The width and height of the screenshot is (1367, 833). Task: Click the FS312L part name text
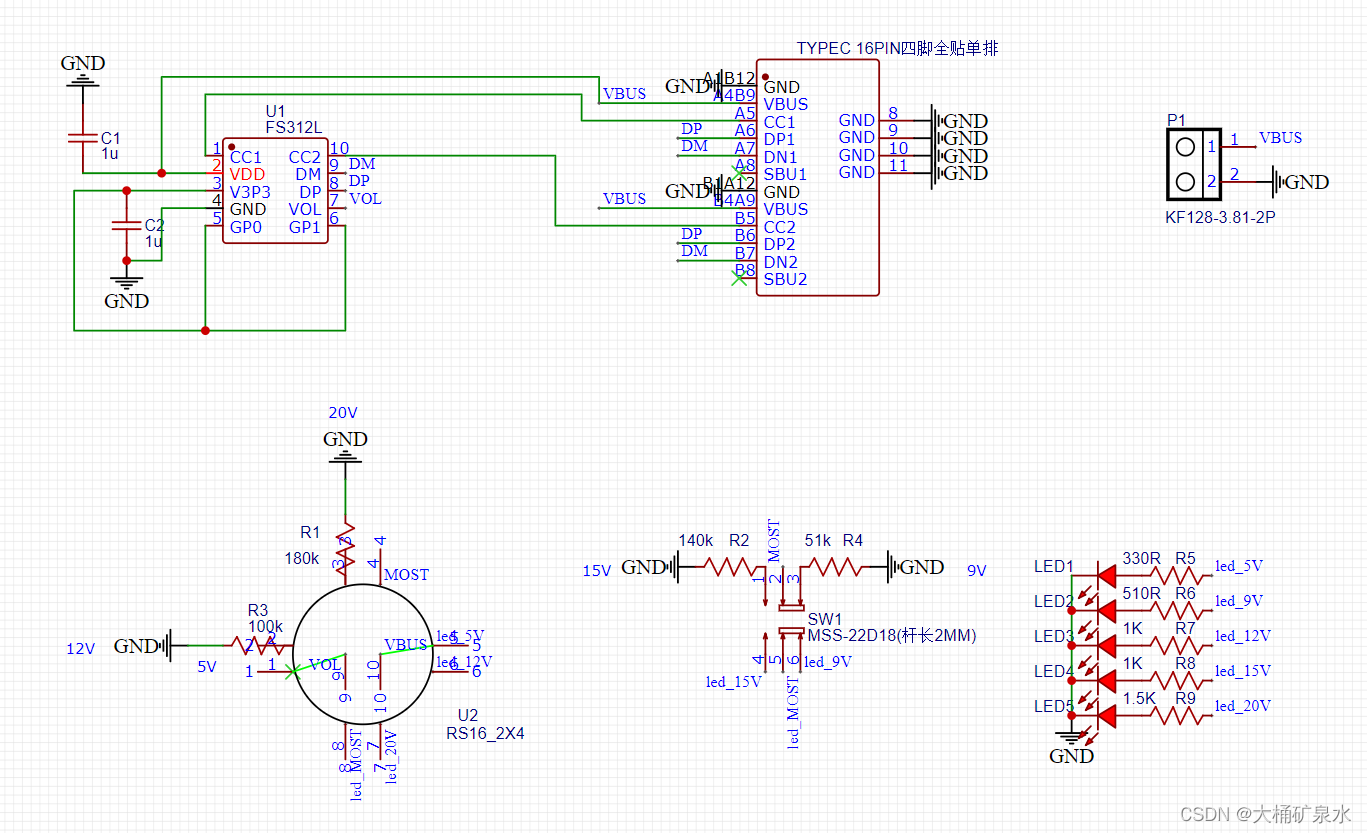click(x=294, y=128)
